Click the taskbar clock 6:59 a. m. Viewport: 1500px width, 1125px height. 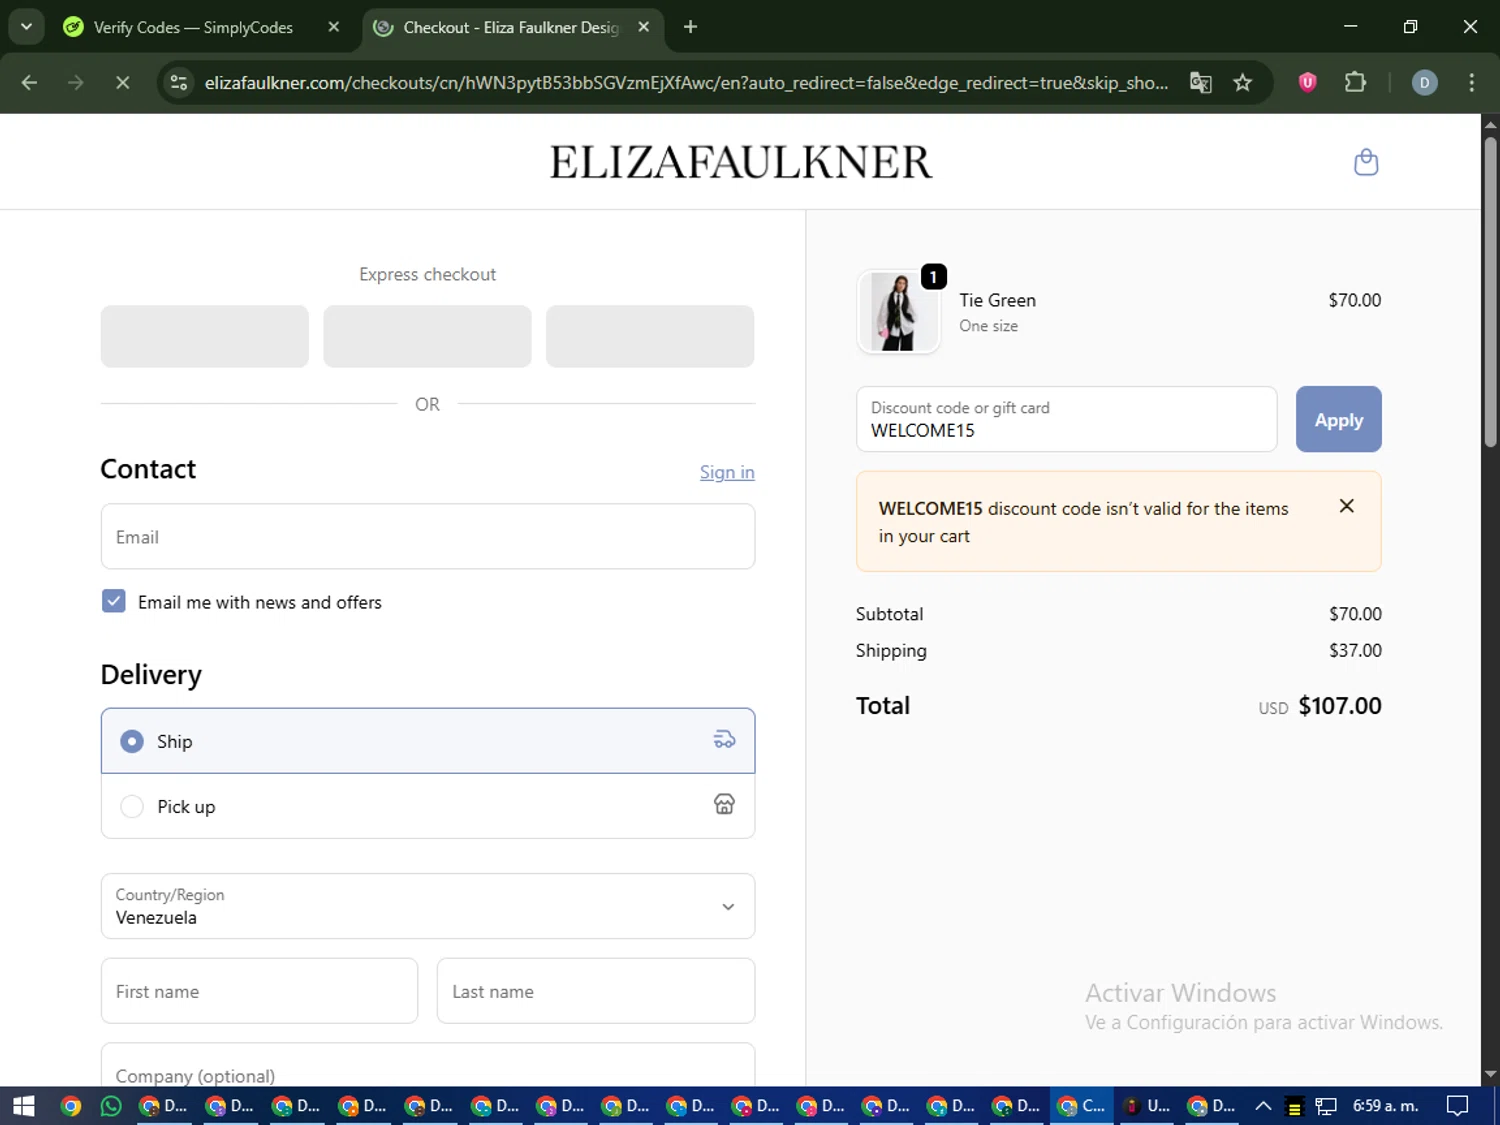click(x=1386, y=1106)
